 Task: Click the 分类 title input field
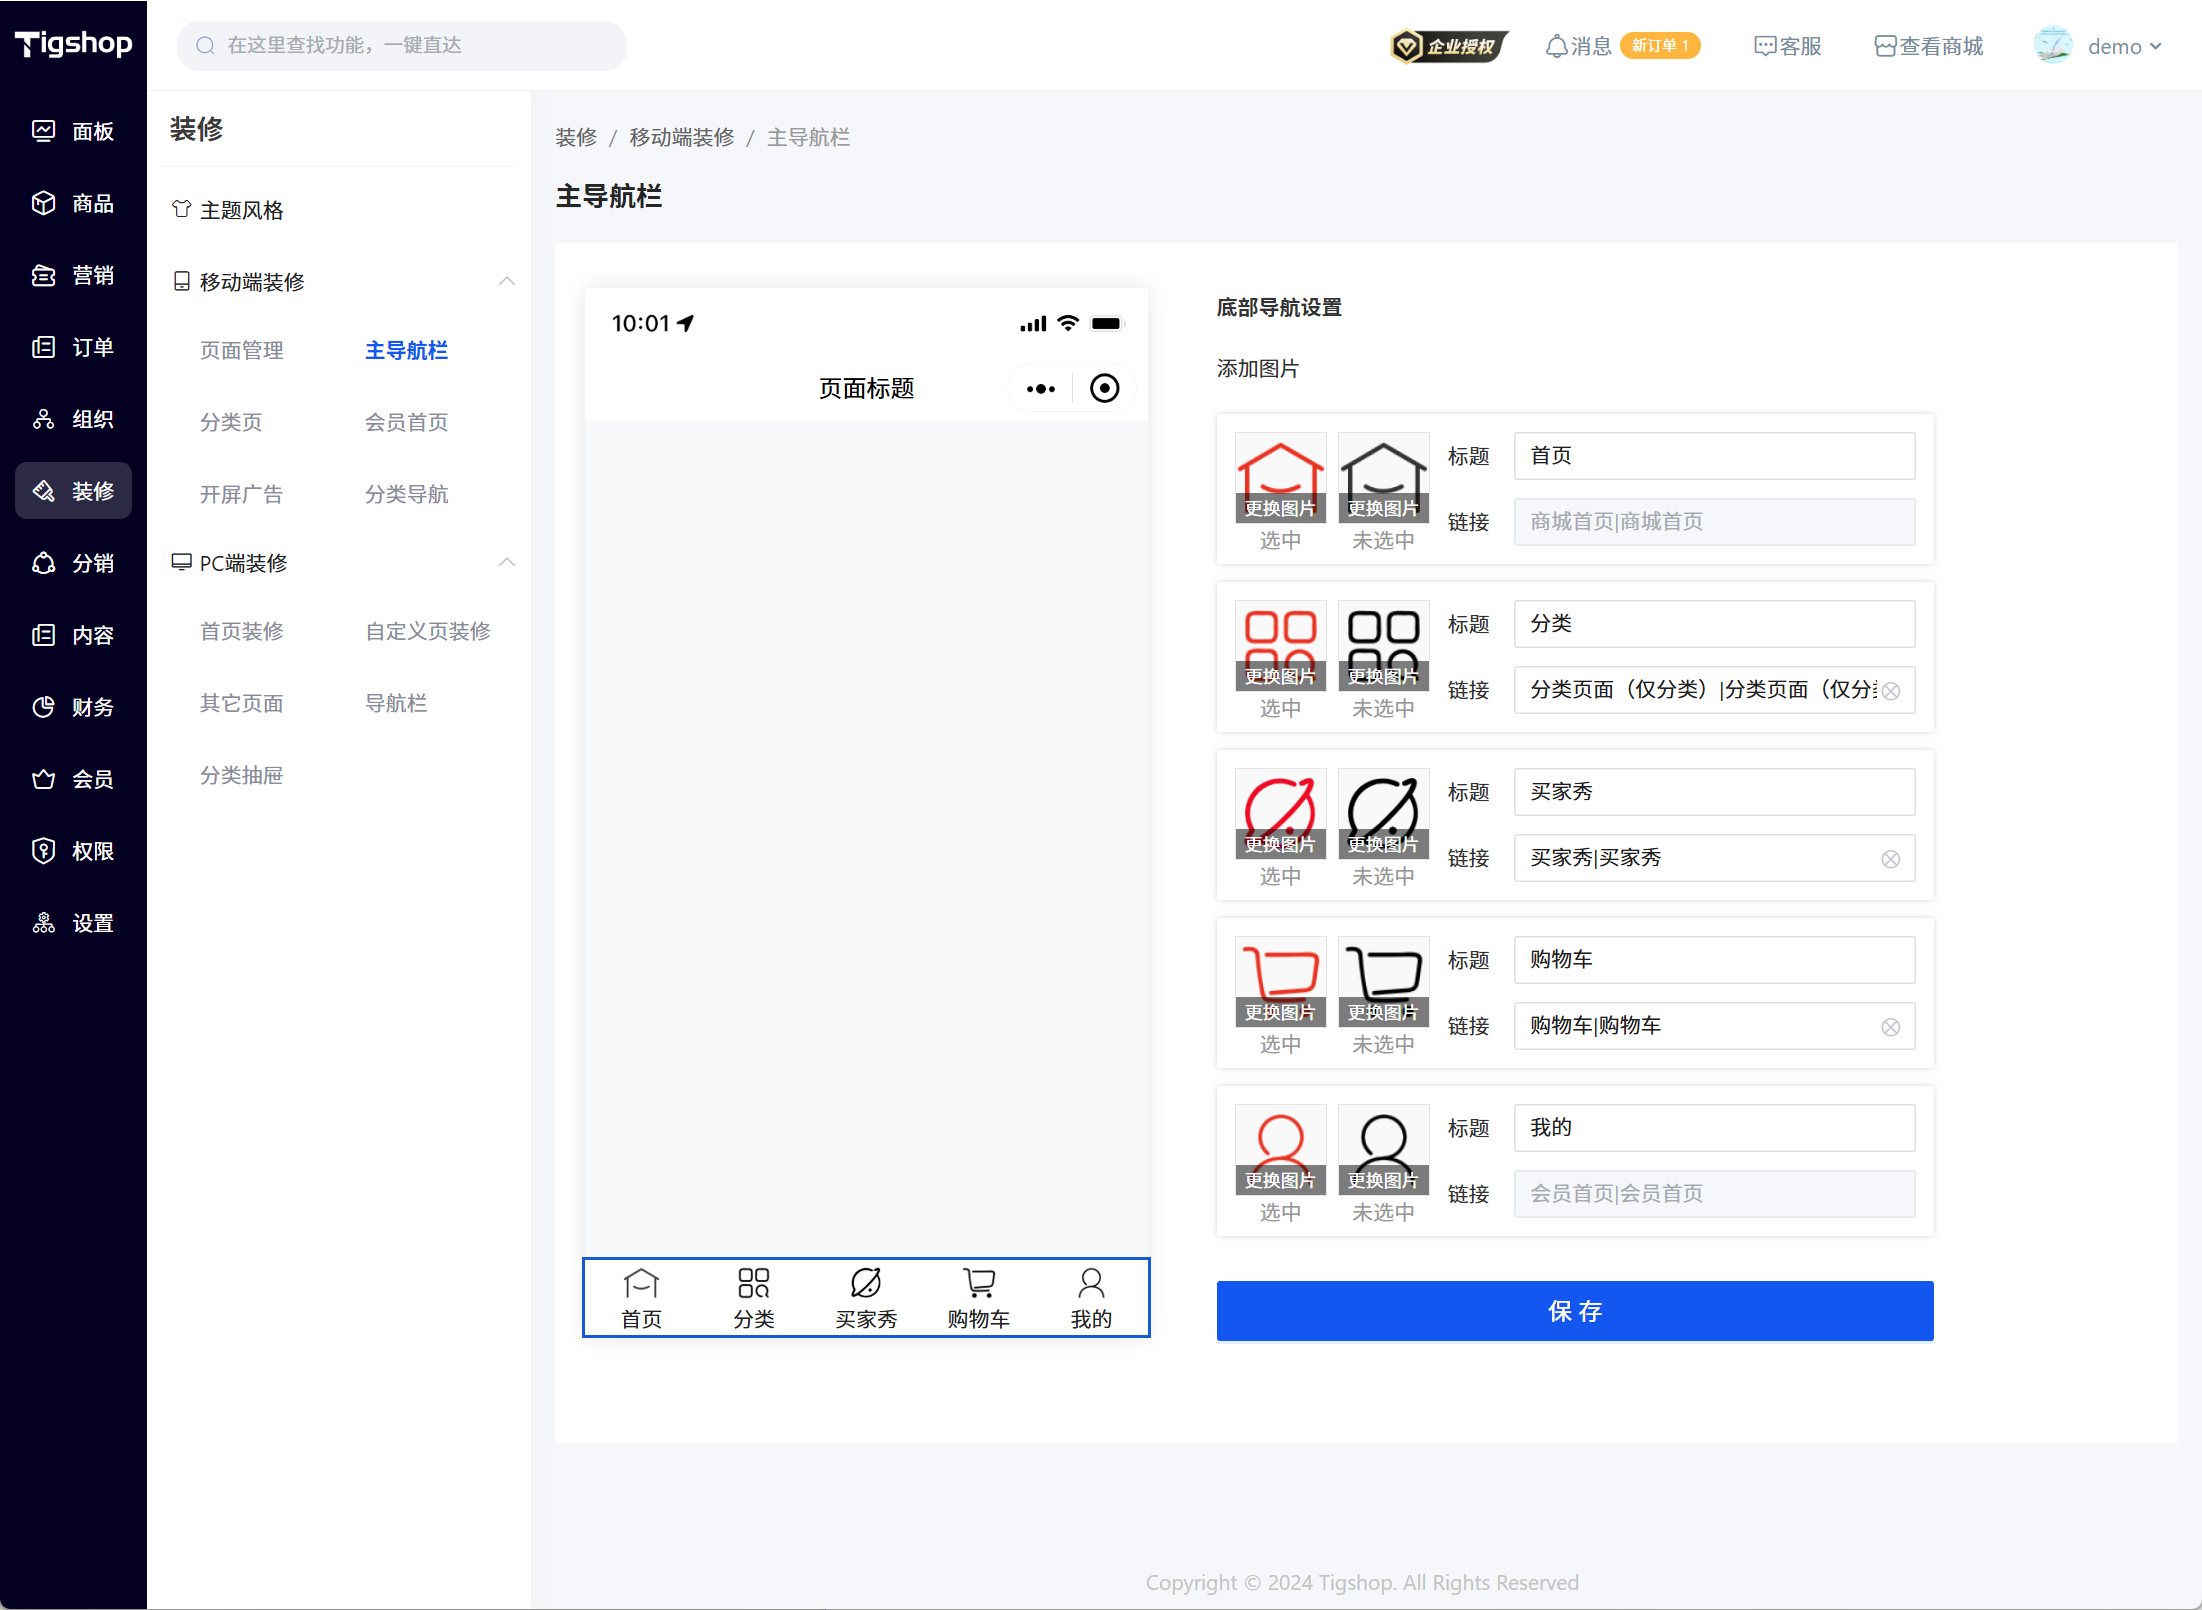coord(1714,624)
